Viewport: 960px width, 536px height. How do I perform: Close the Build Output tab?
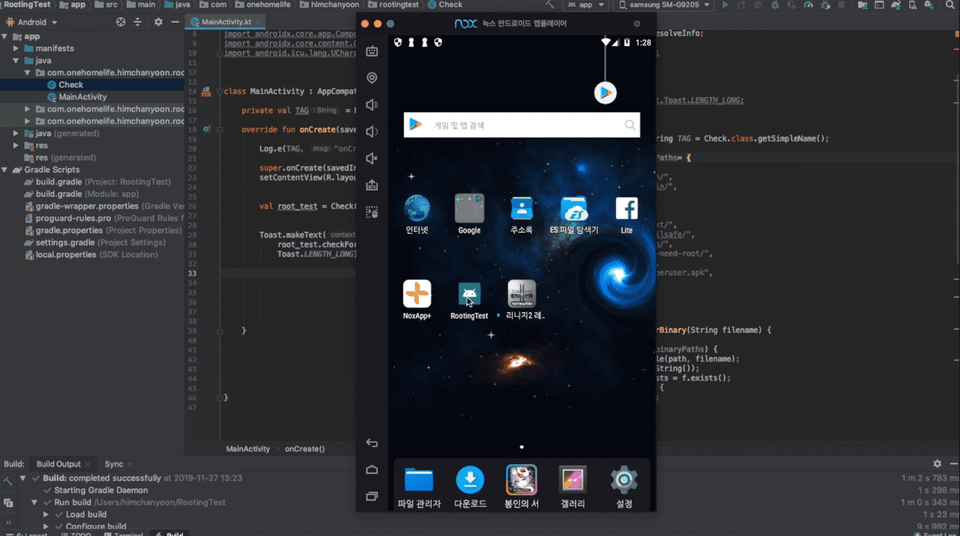[88, 464]
